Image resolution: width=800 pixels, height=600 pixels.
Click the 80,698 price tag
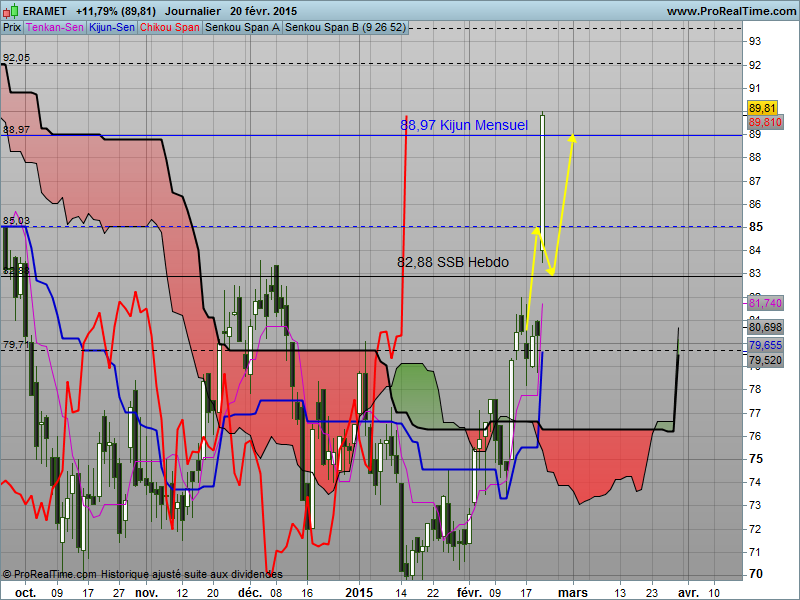765,327
